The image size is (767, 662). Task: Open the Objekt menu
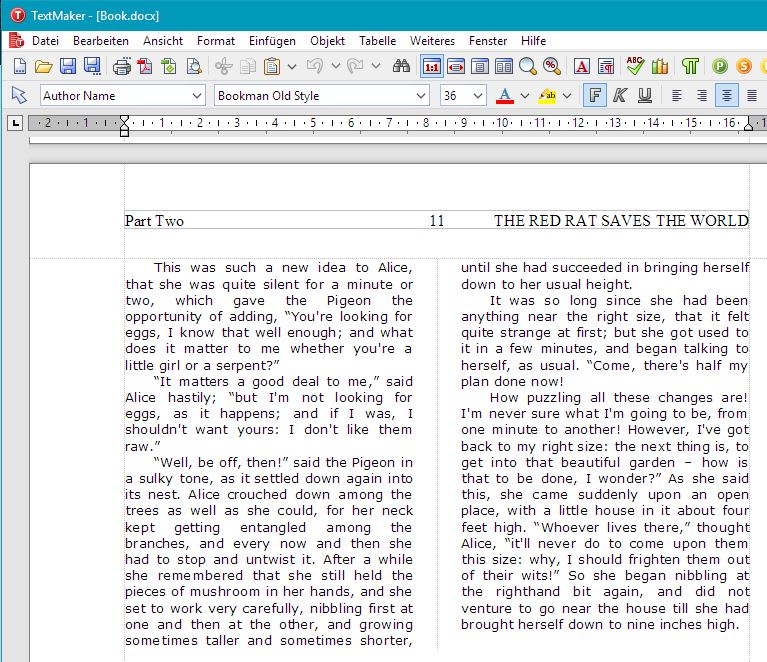[x=327, y=41]
